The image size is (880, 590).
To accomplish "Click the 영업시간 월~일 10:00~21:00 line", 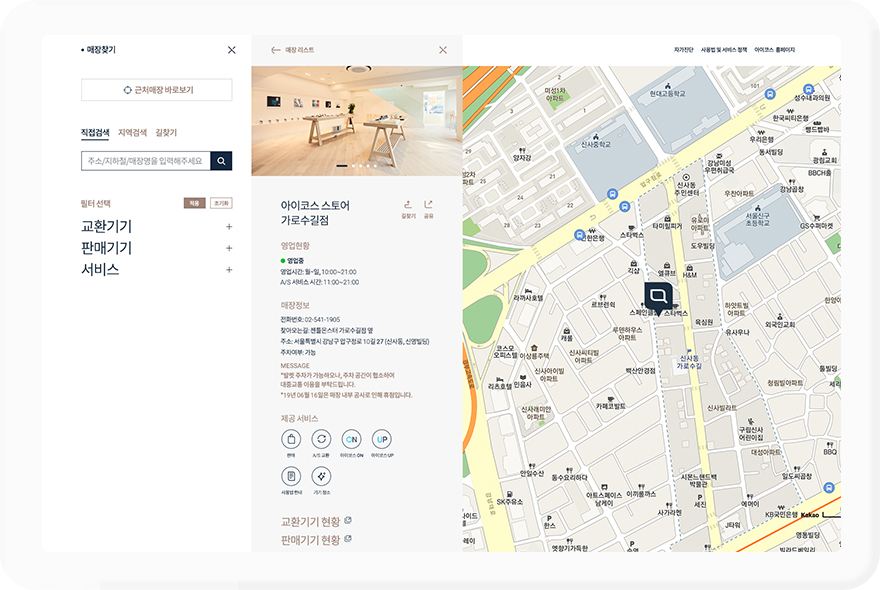I will [318, 272].
